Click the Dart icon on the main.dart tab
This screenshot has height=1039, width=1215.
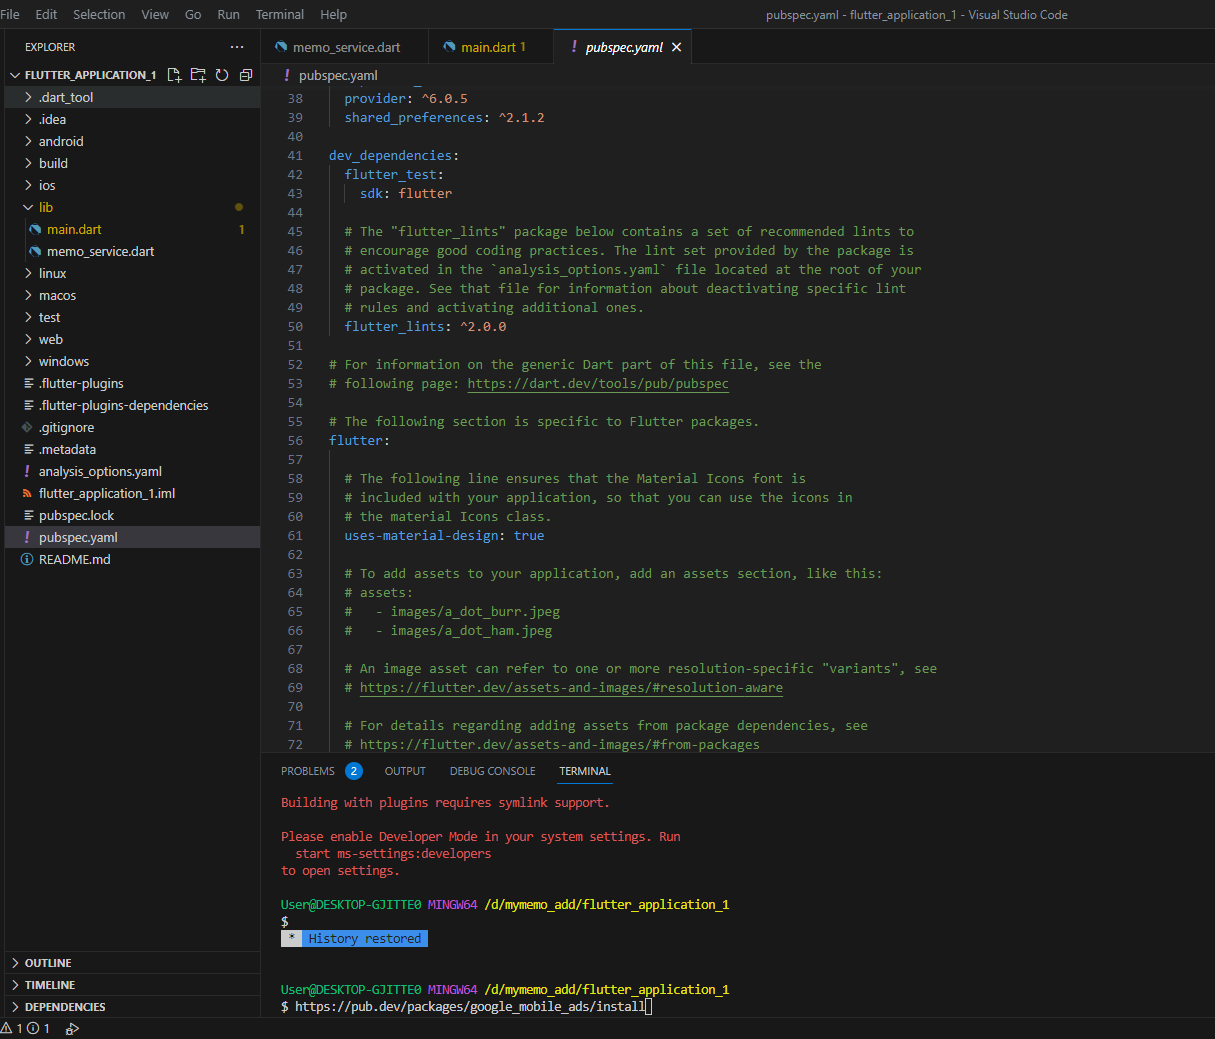[450, 47]
